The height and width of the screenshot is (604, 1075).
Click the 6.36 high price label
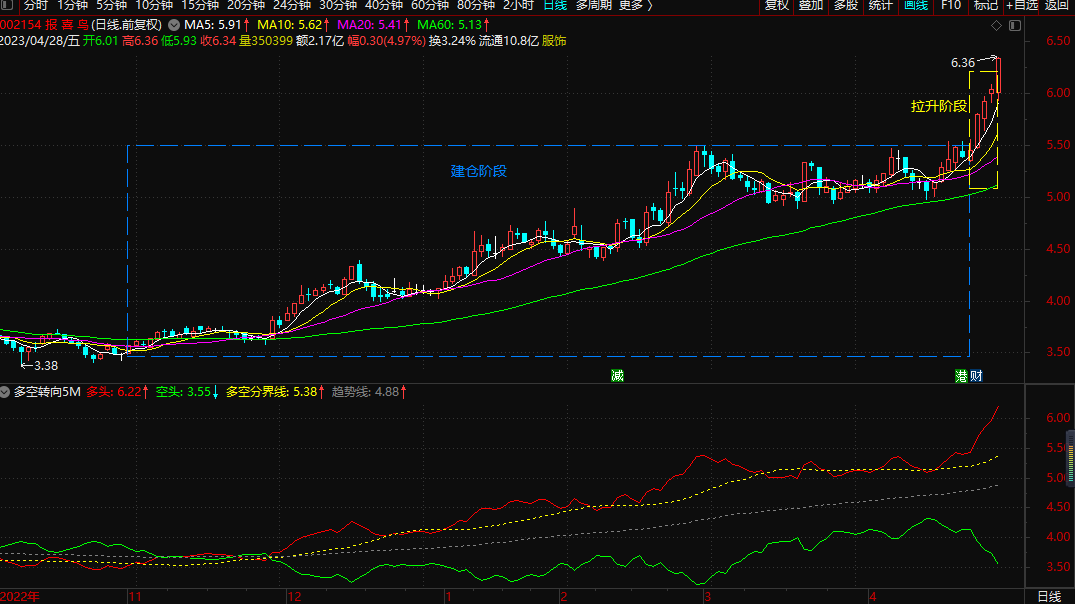pos(962,62)
